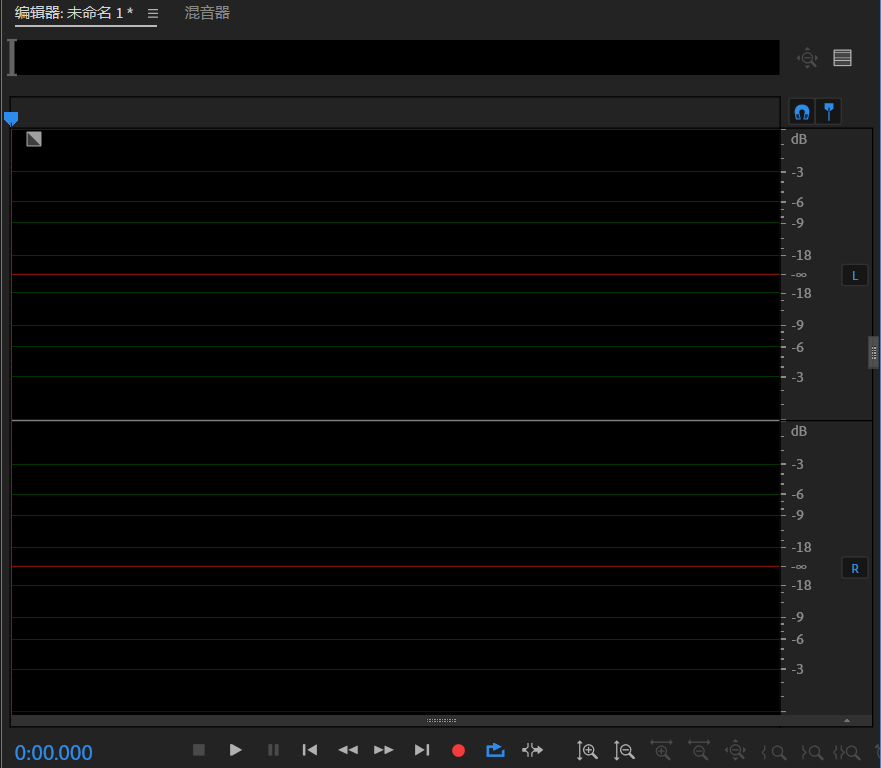Click the -∞ mark on left channel ruler

point(799,275)
